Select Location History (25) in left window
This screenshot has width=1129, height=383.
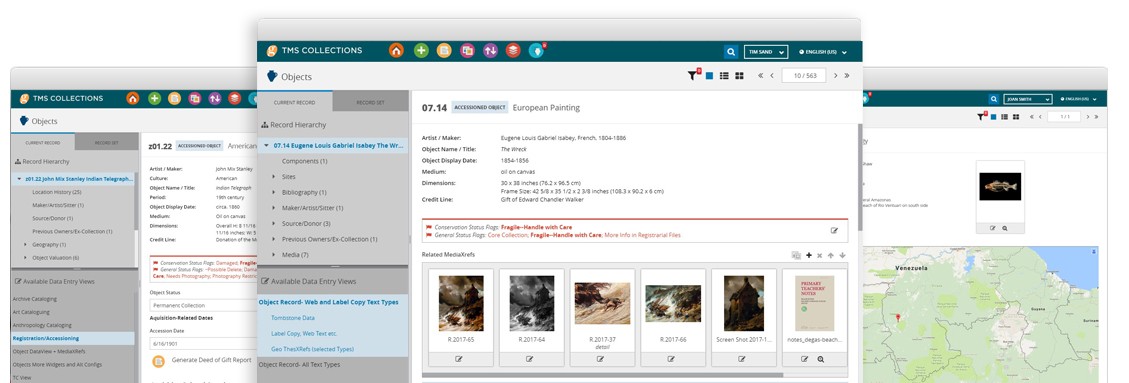tap(56, 192)
